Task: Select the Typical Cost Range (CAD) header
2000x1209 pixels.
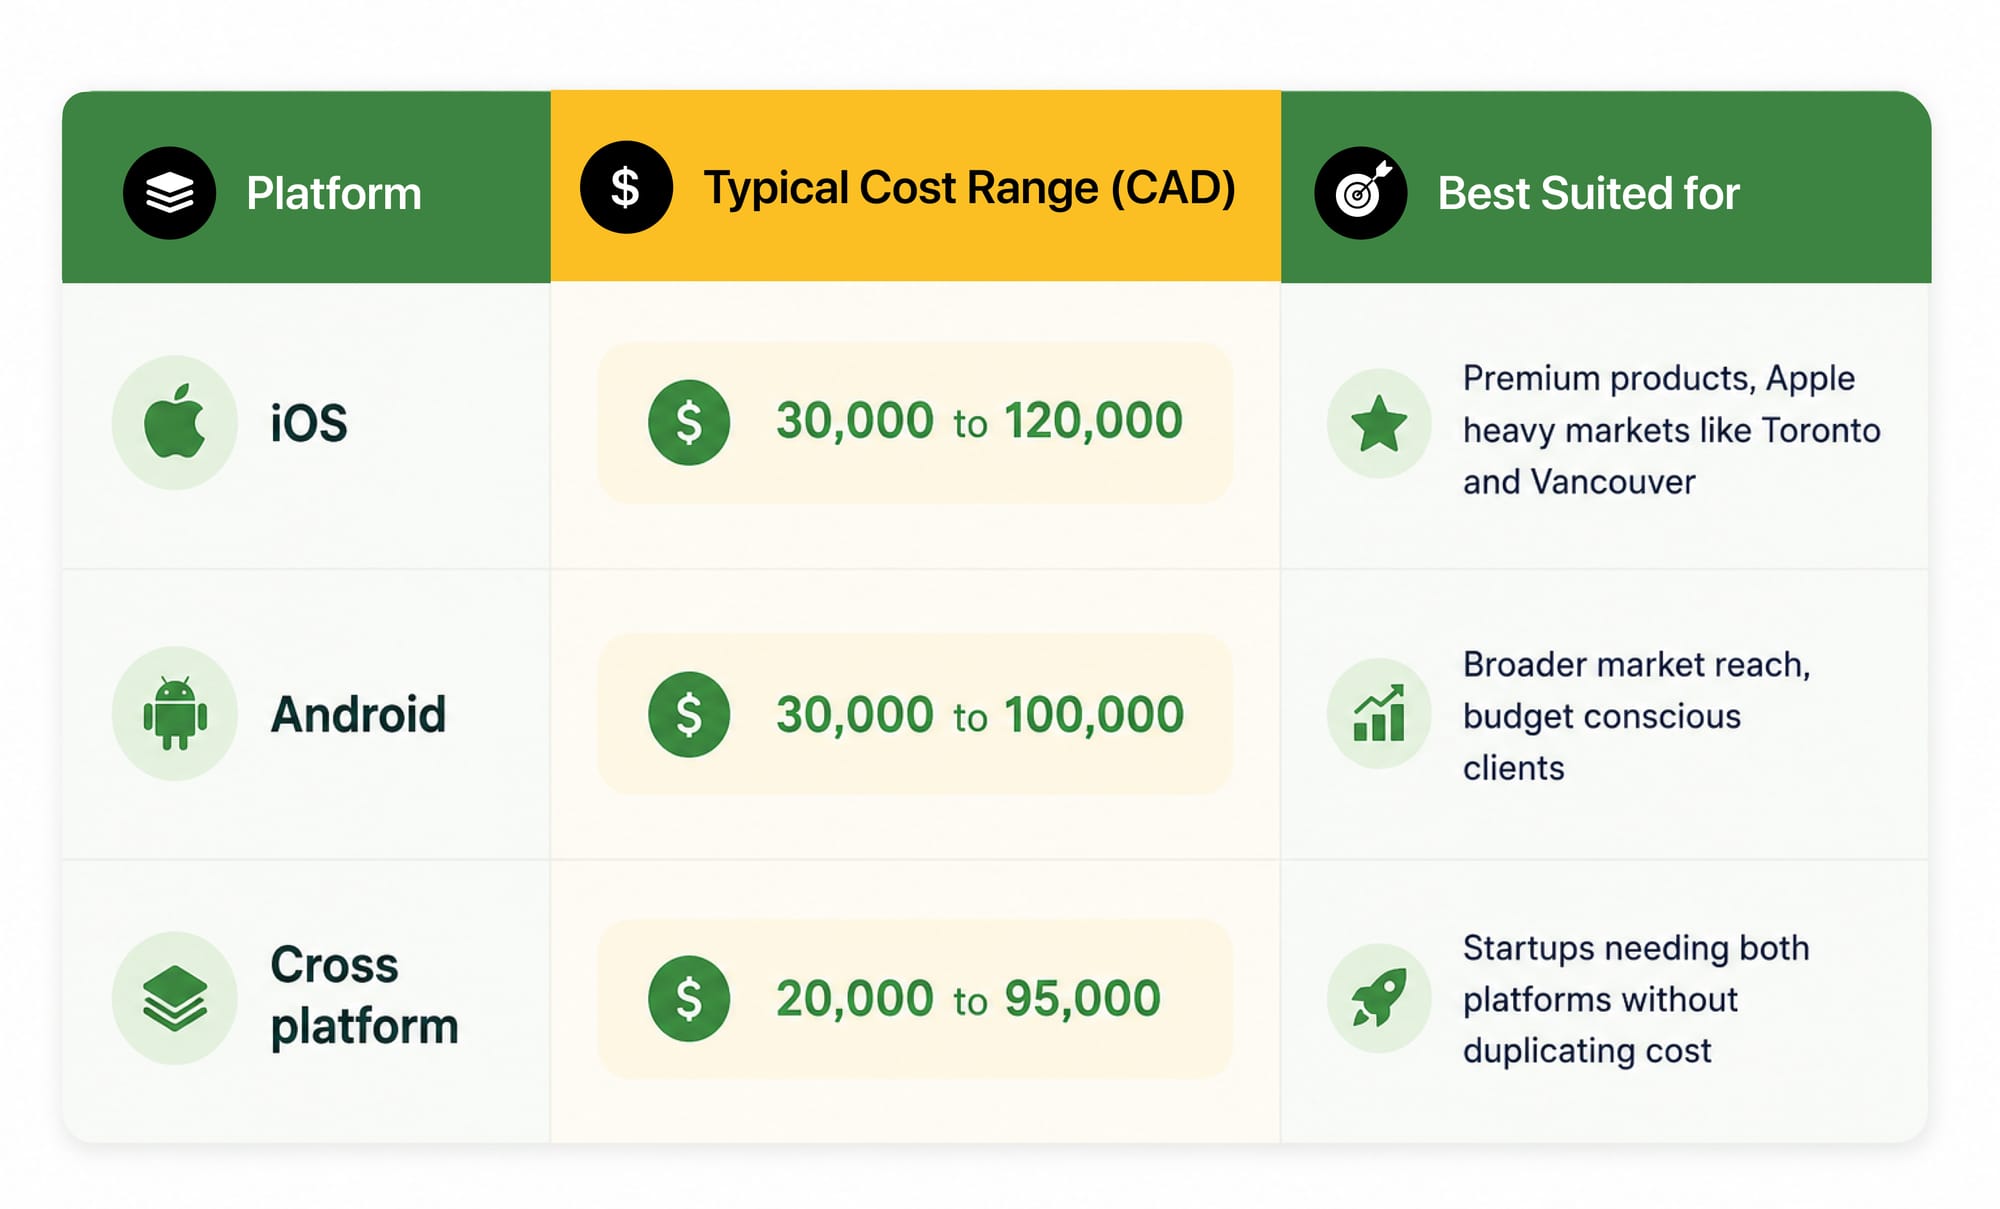Action: [916, 186]
